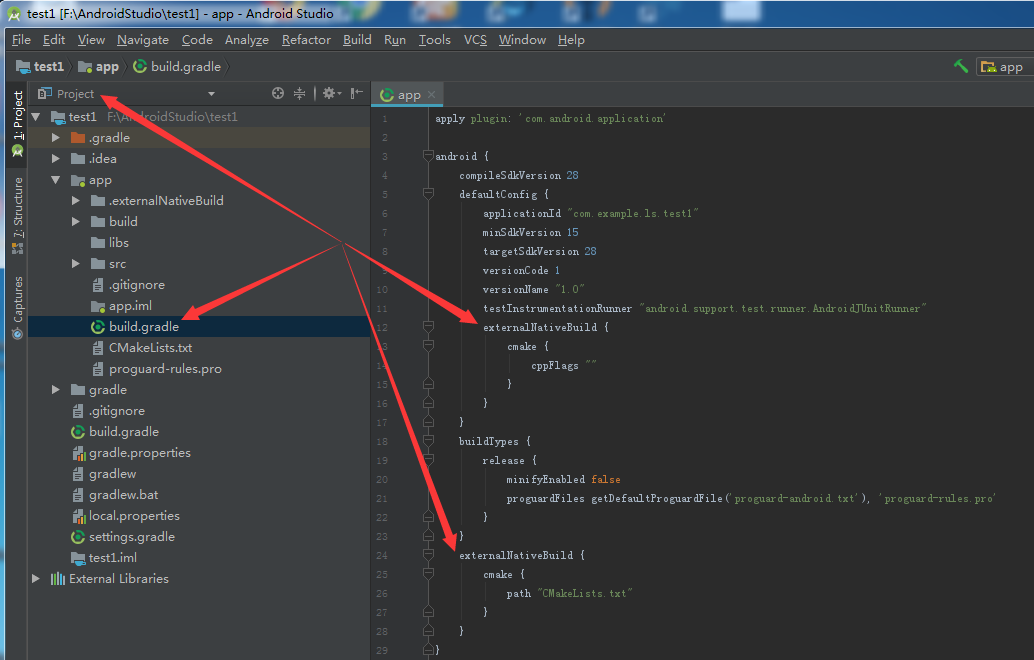Open the Captures side tool window tab

pos(17,308)
